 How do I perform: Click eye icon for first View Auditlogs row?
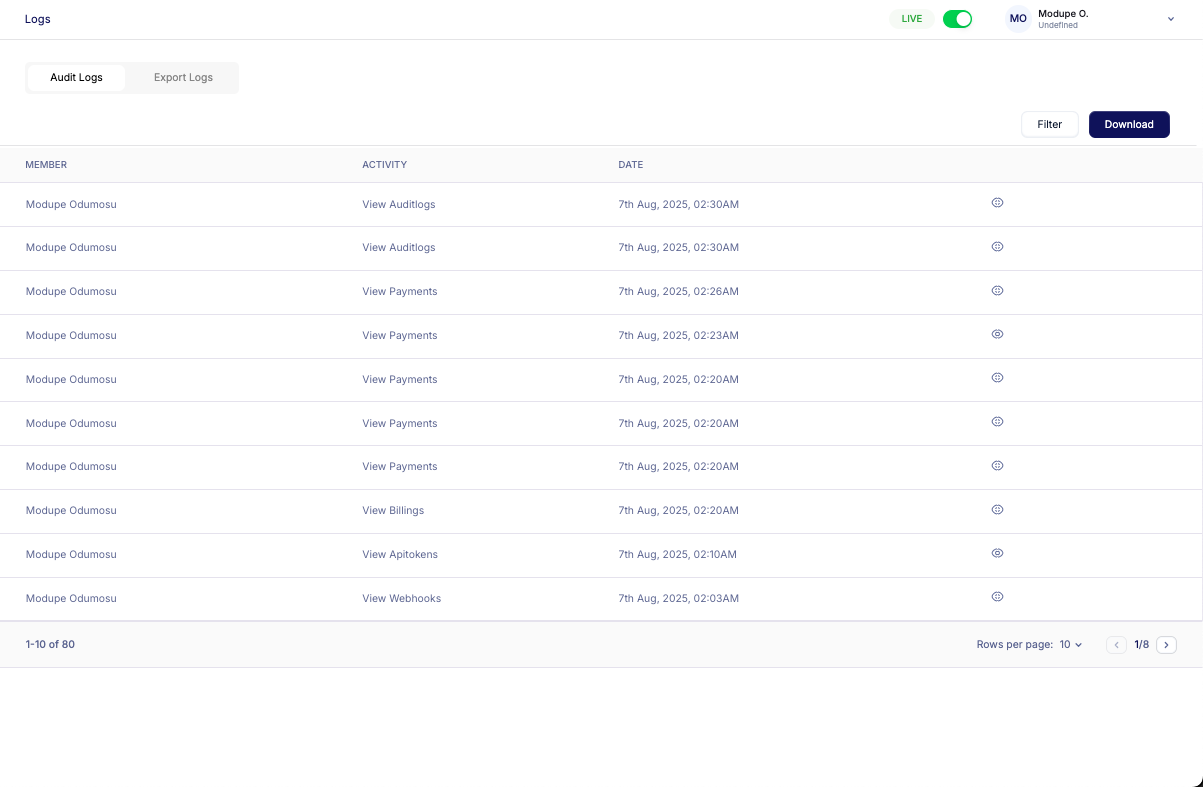click(997, 203)
